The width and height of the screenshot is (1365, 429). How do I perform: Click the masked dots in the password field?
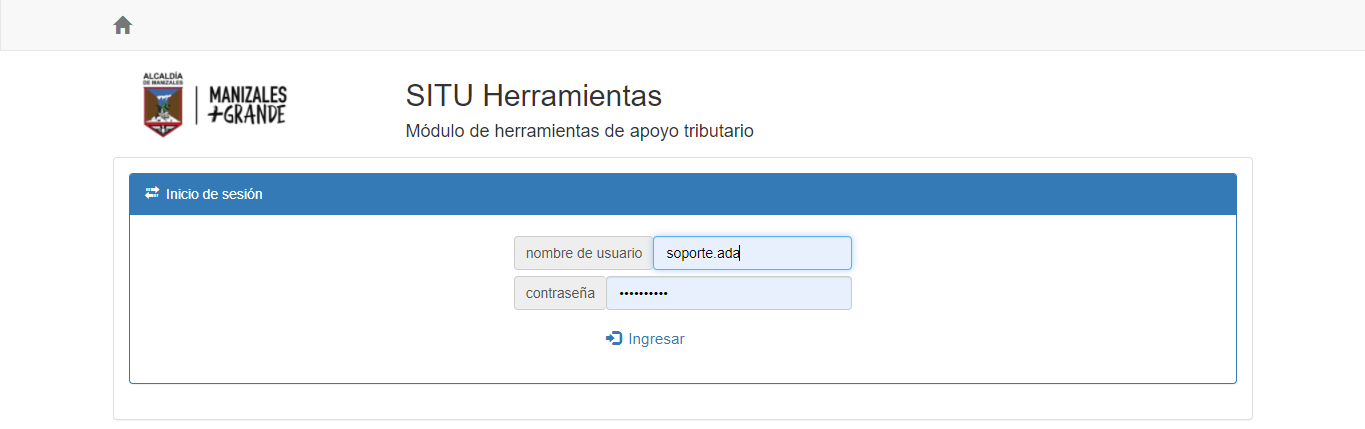click(643, 293)
